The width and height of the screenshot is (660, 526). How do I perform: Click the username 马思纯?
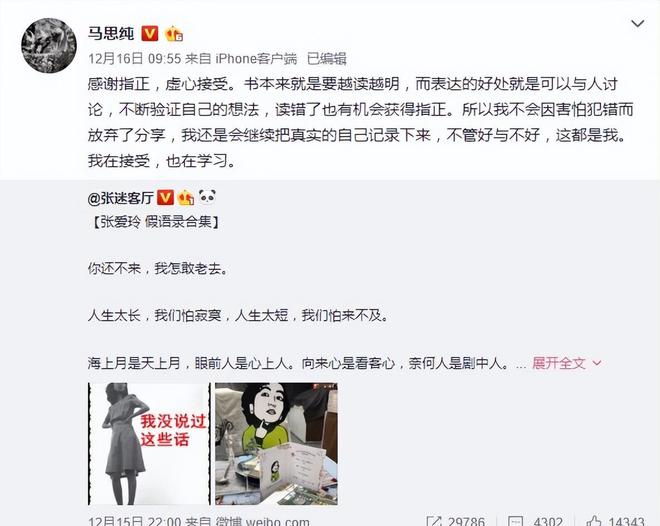tap(111, 33)
